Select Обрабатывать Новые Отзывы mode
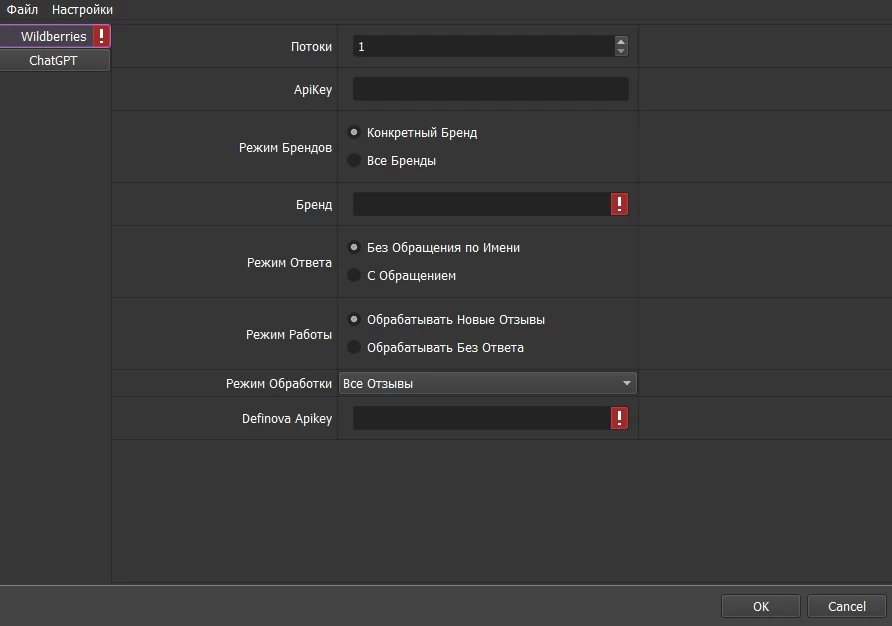This screenshot has height=626, width=892. point(354,319)
